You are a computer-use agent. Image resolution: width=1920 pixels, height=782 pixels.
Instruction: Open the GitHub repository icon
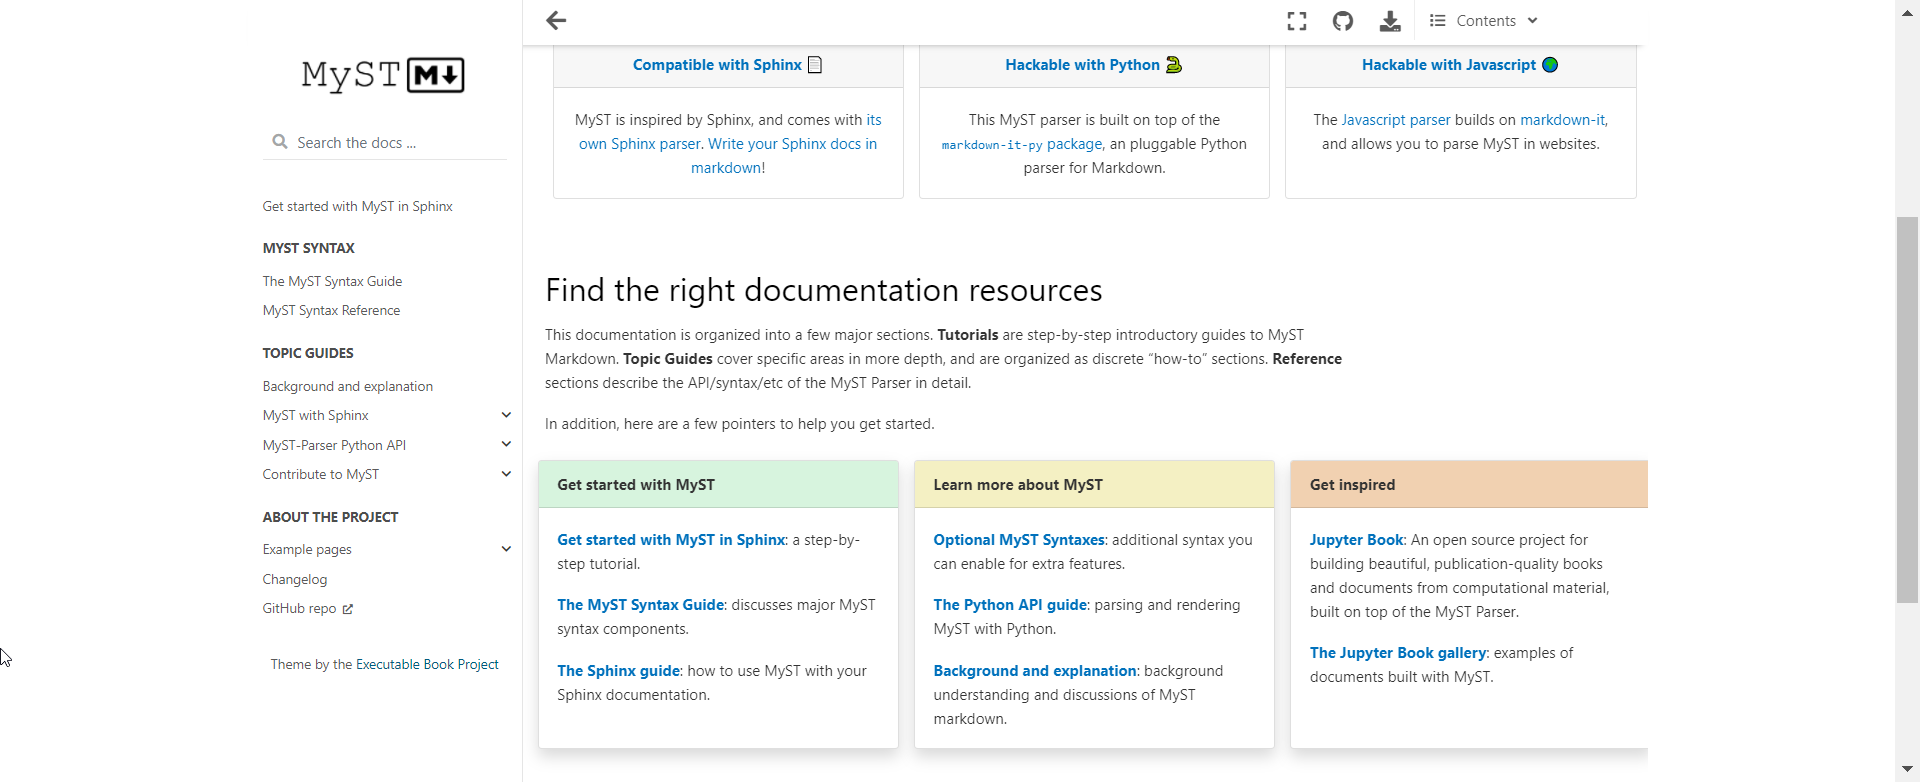click(x=1343, y=21)
